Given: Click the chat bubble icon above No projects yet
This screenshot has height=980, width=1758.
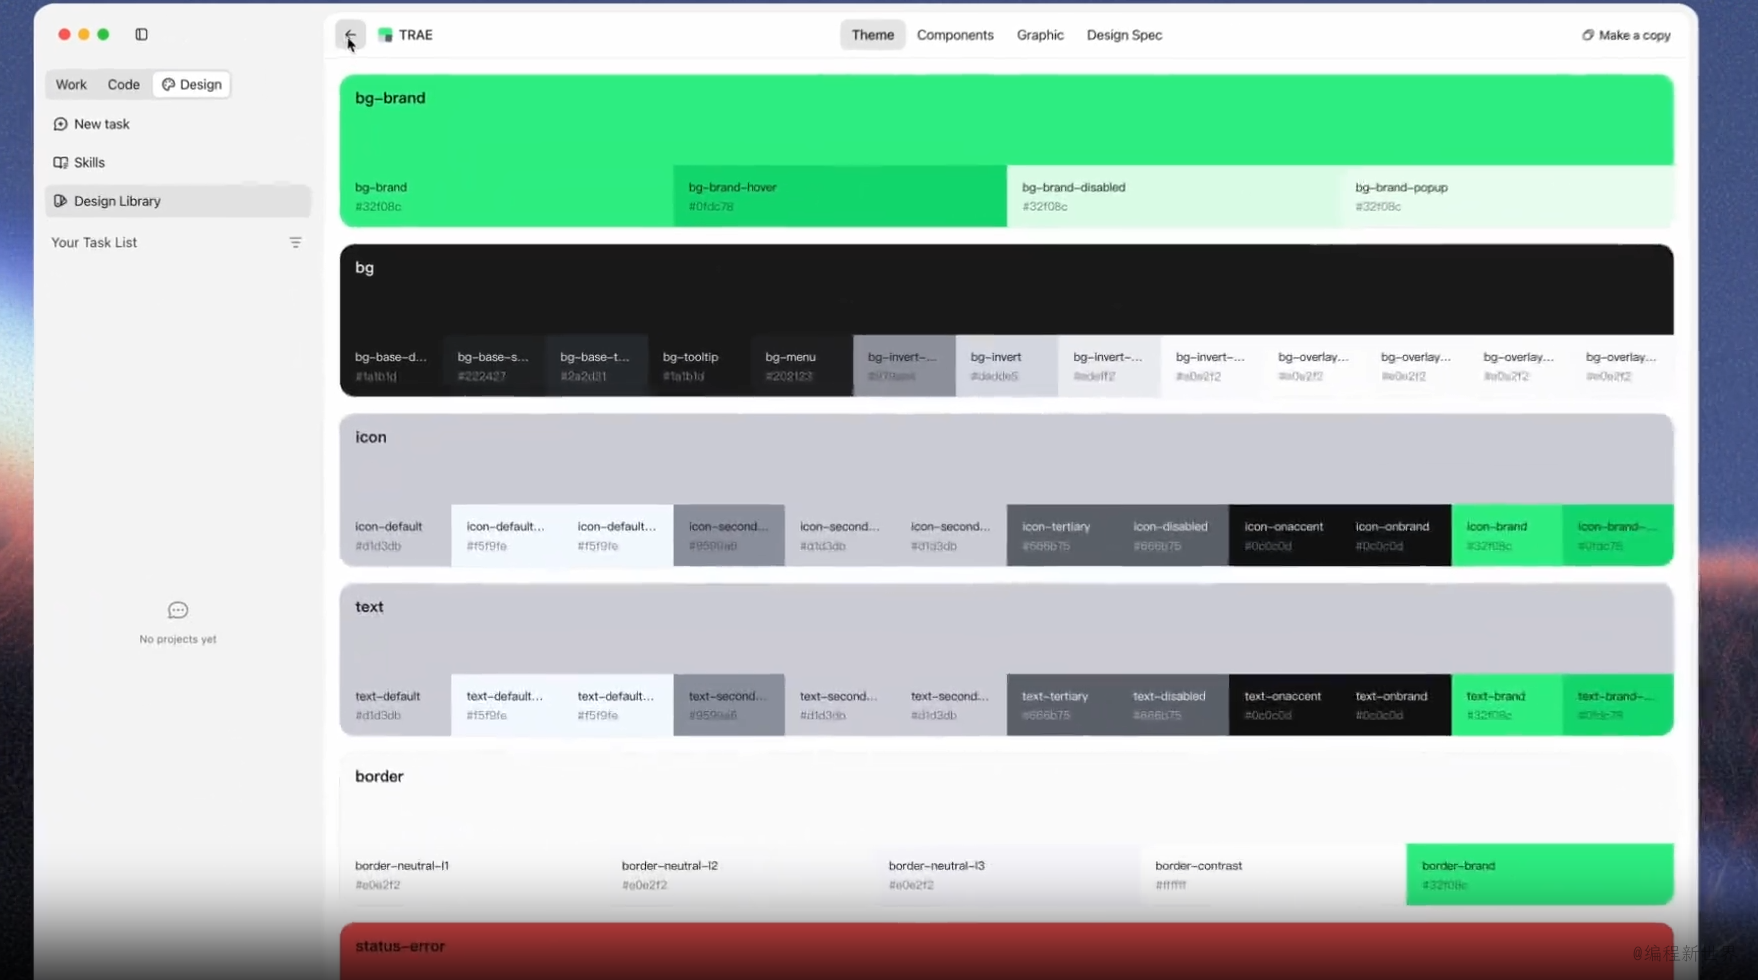Looking at the screenshot, I should click(178, 610).
